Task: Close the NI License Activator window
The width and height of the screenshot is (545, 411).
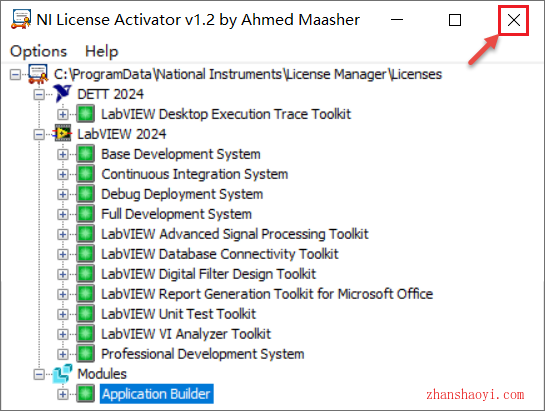Action: coord(514,20)
